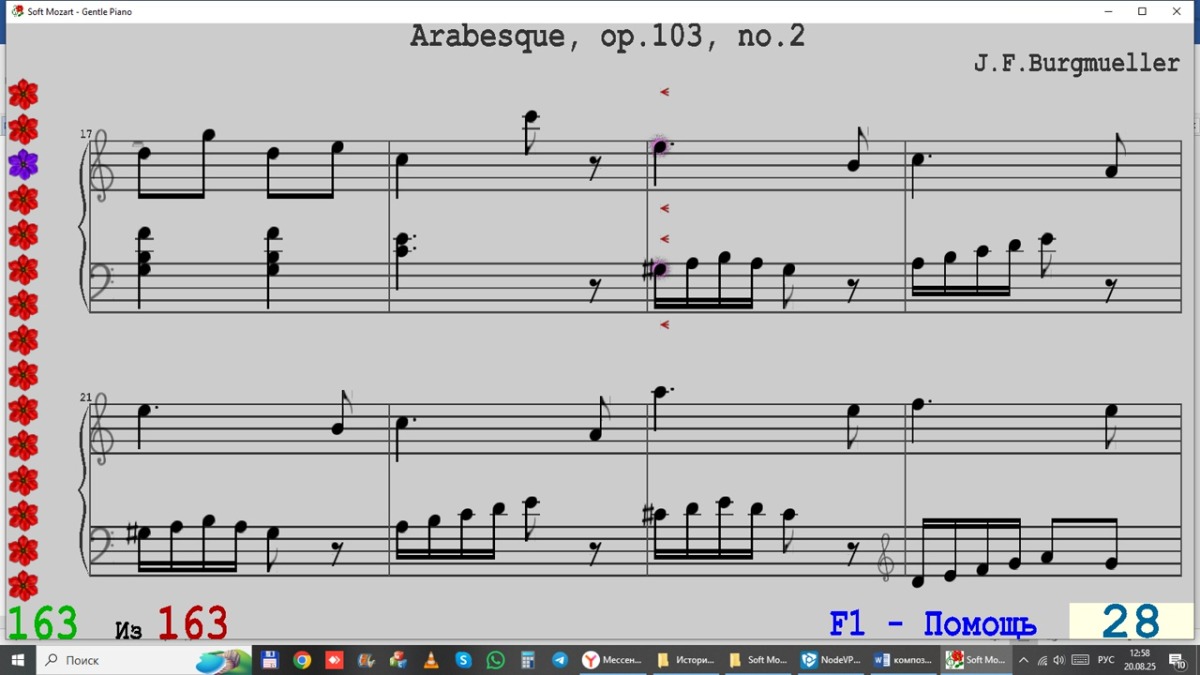Click the blue 28 counter box
The height and width of the screenshot is (675, 1200).
(1131, 621)
